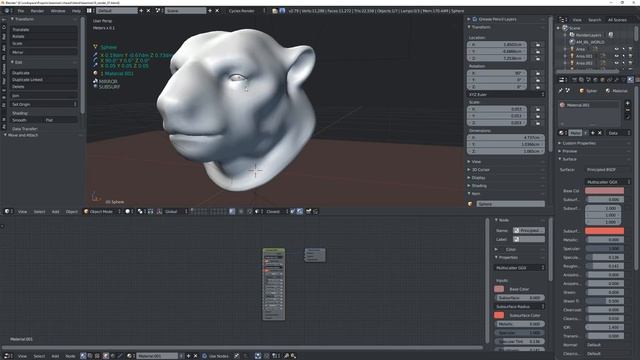Expand the Preview panel in material tab
The image size is (640, 360).
pos(560,151)
